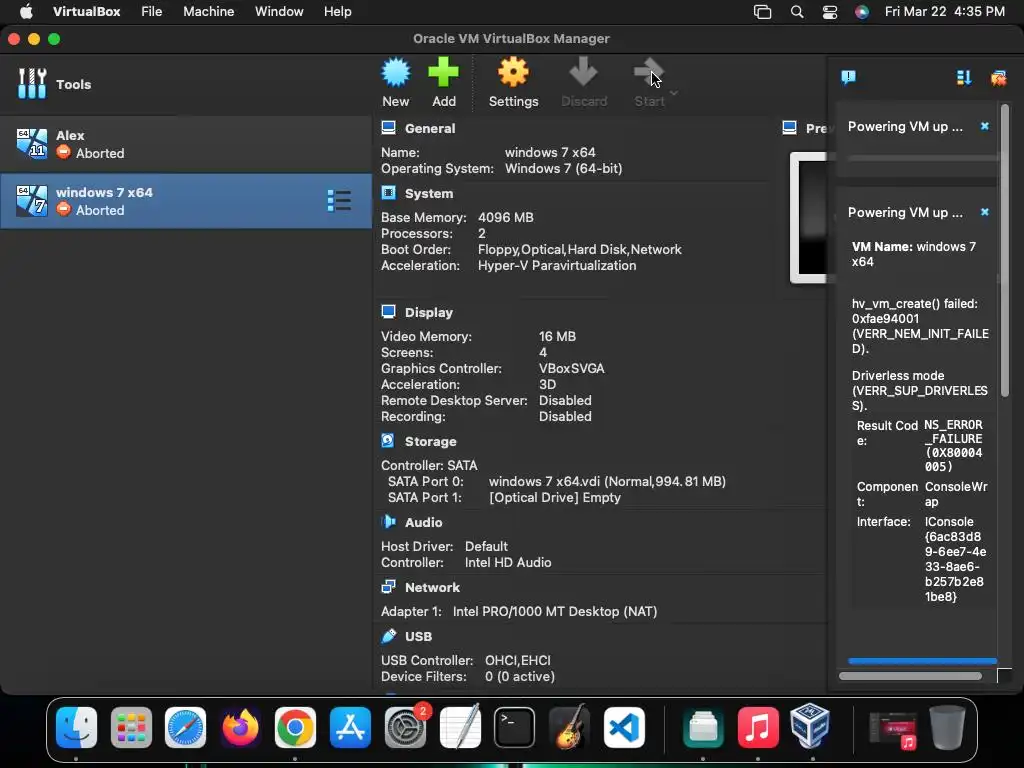Open Google Chrome from the Dock
Screen dimensions: 1024x768
click(x=295, y=727)
